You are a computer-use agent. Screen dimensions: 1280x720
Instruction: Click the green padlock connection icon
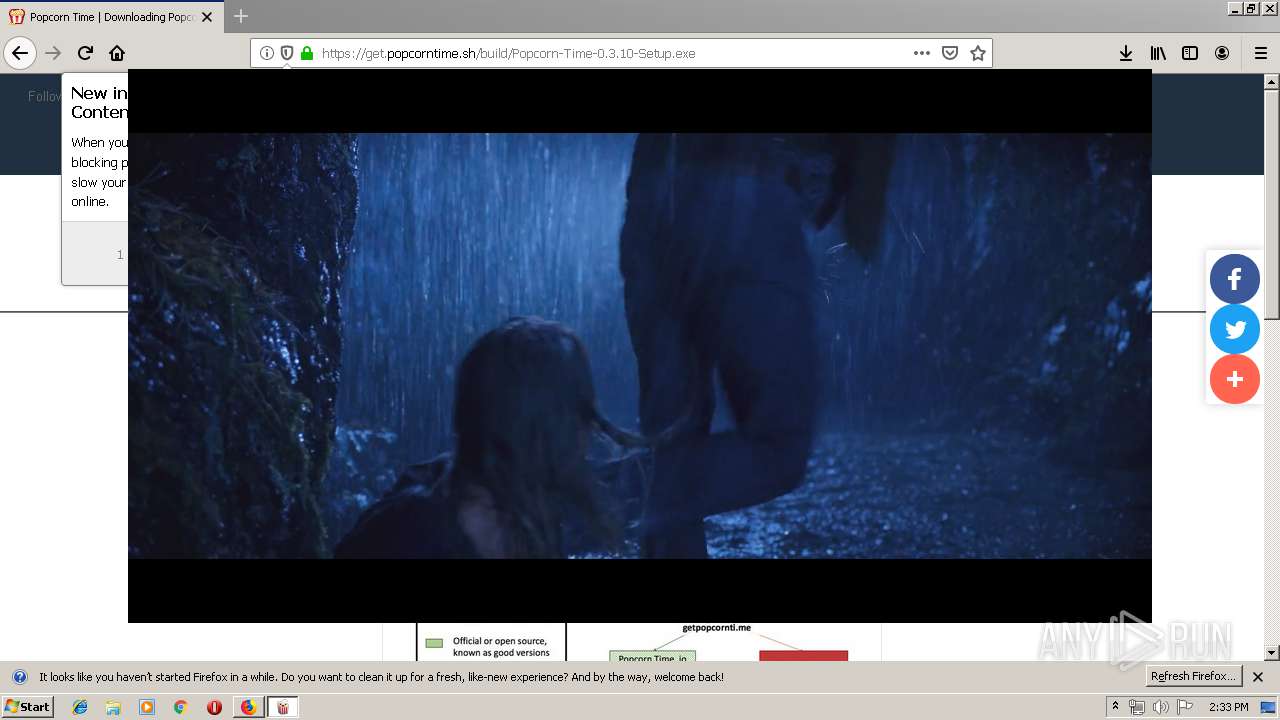click(307, 53)
